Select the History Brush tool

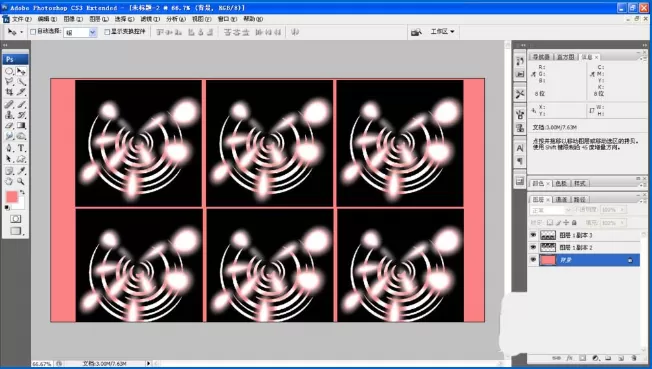pos(21,115)
